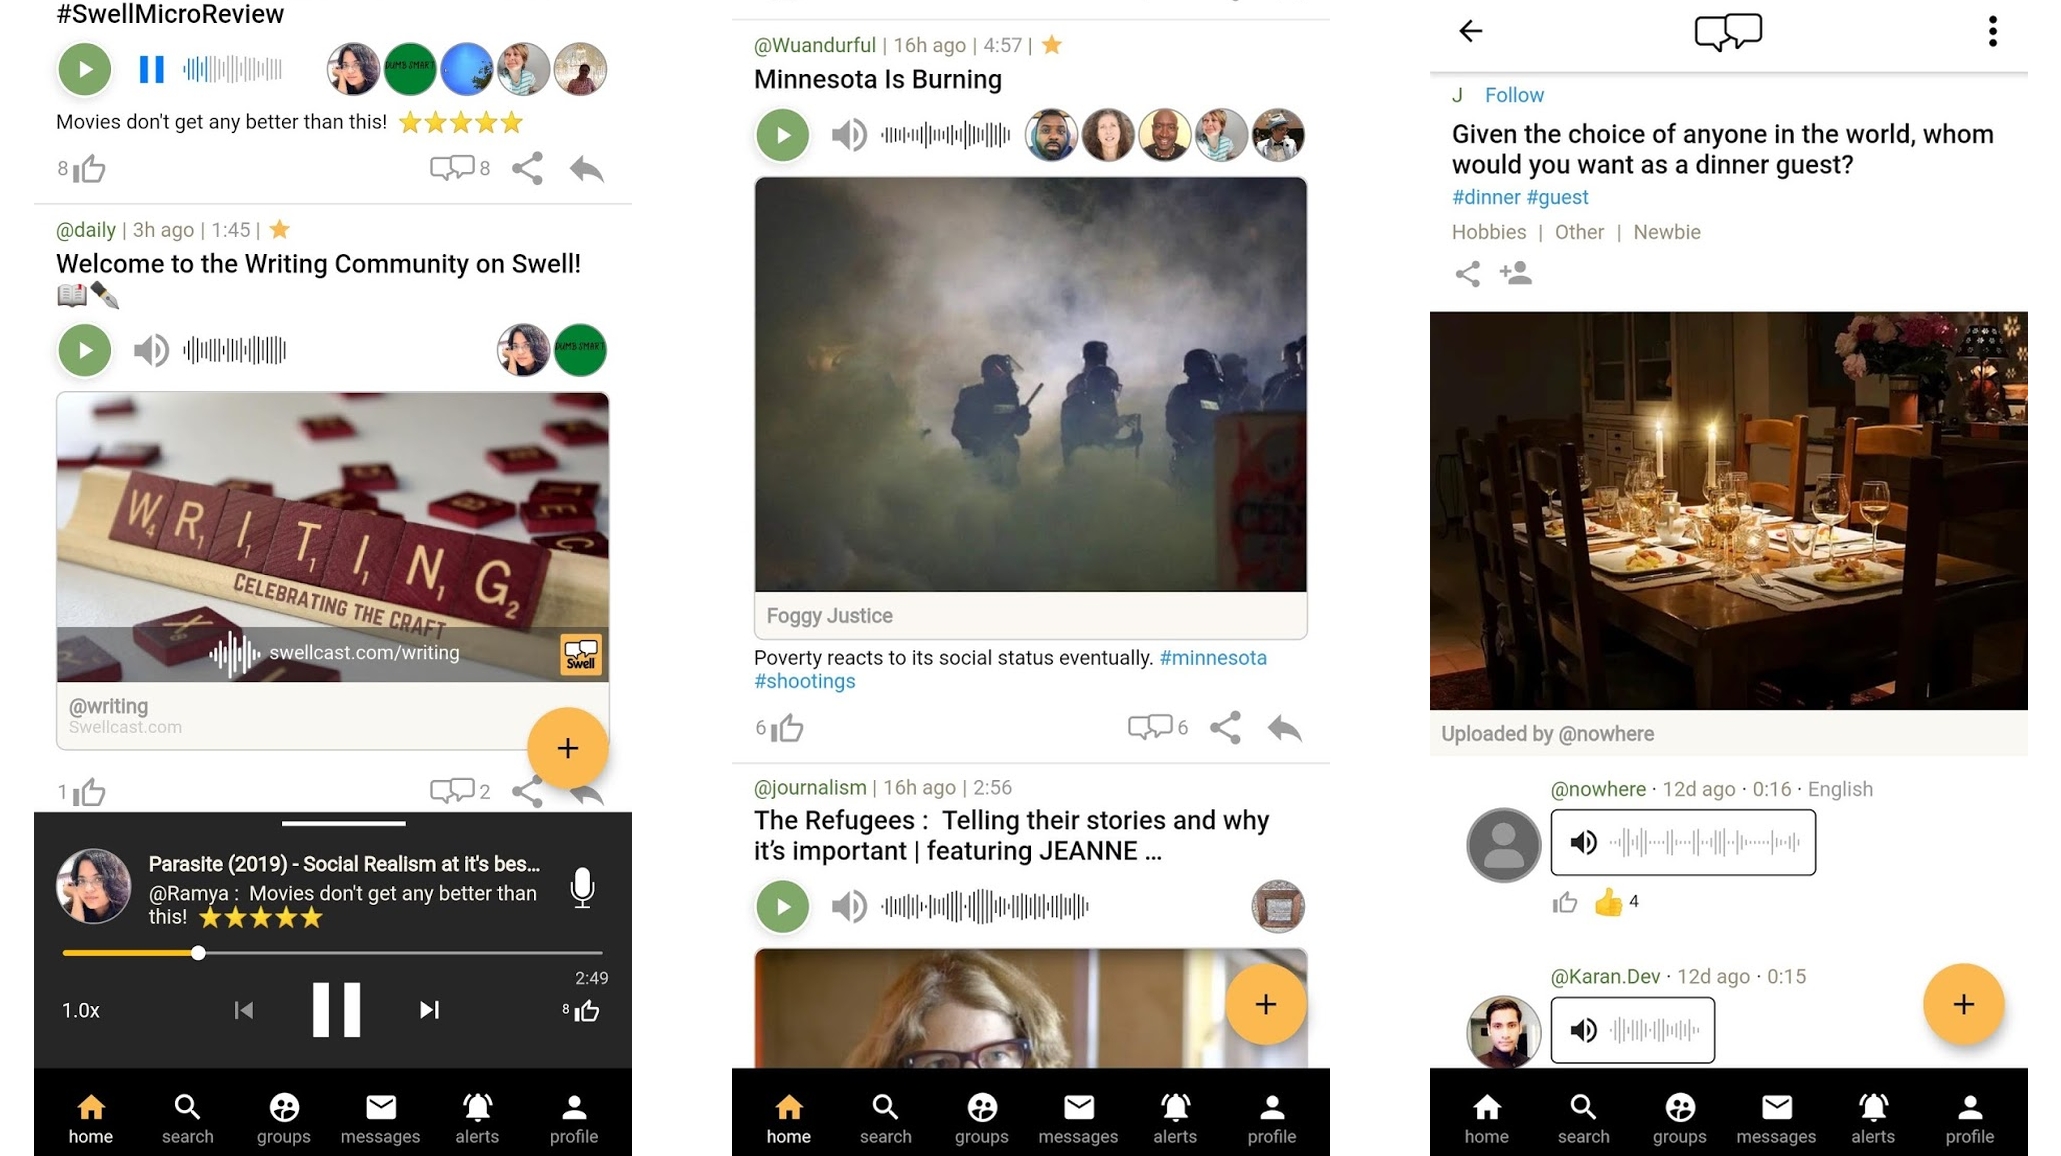Drag the playback progress slider in now-playing bar
The width and height of the screenshot is (2061, 1156).
point(197,954)
